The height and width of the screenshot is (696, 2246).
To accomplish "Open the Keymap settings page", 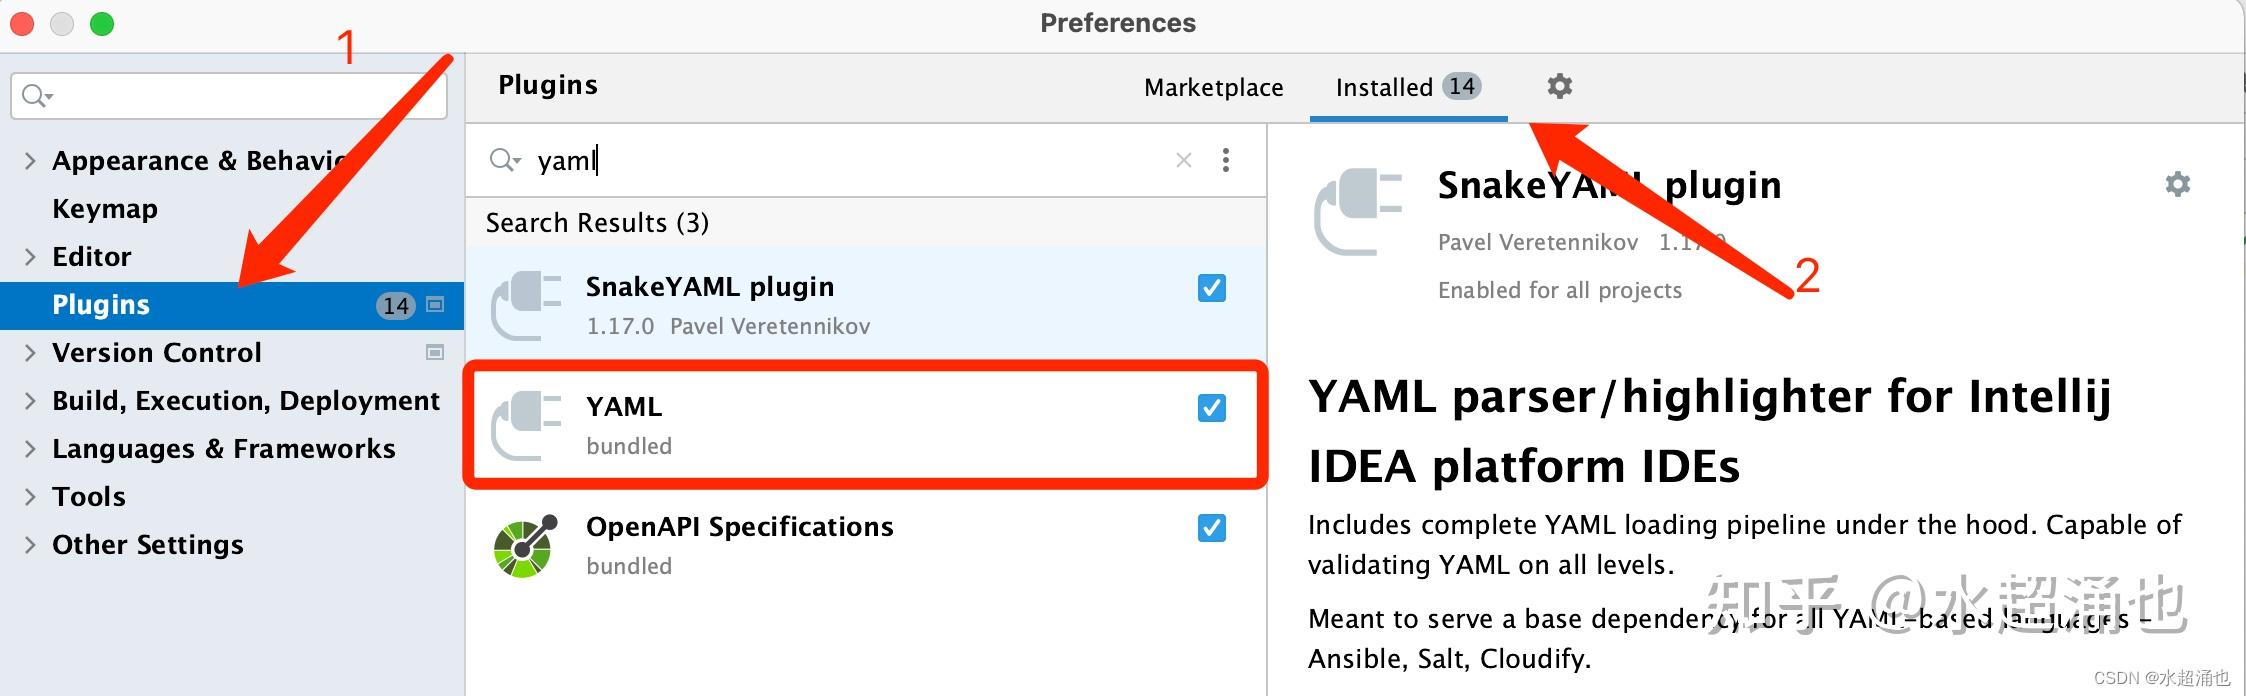I will tap(105, 209).
